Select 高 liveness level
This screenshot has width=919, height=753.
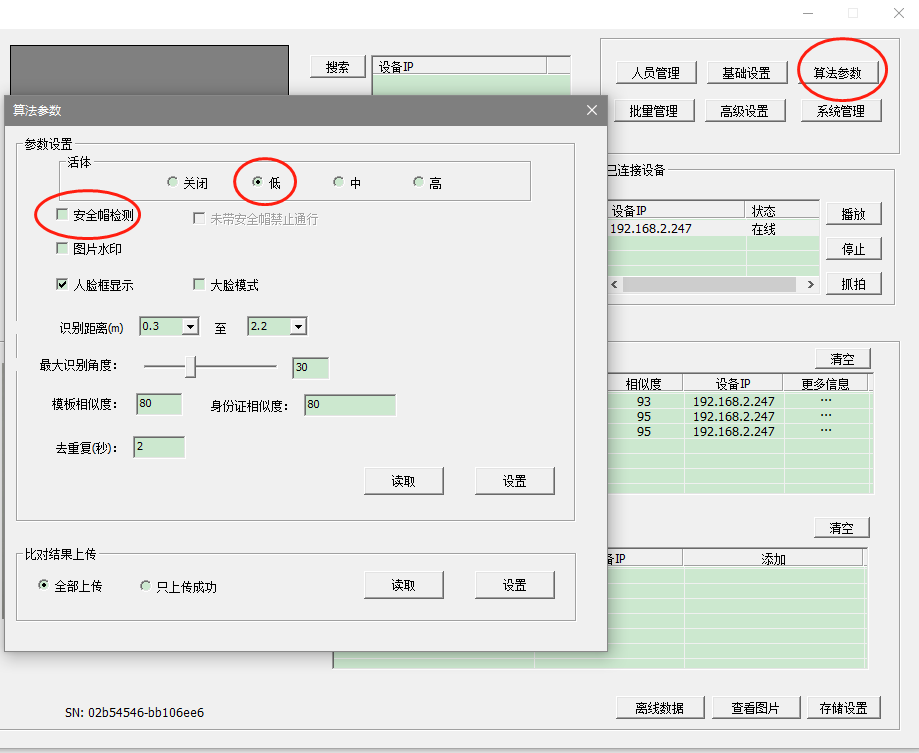[418, 183]
